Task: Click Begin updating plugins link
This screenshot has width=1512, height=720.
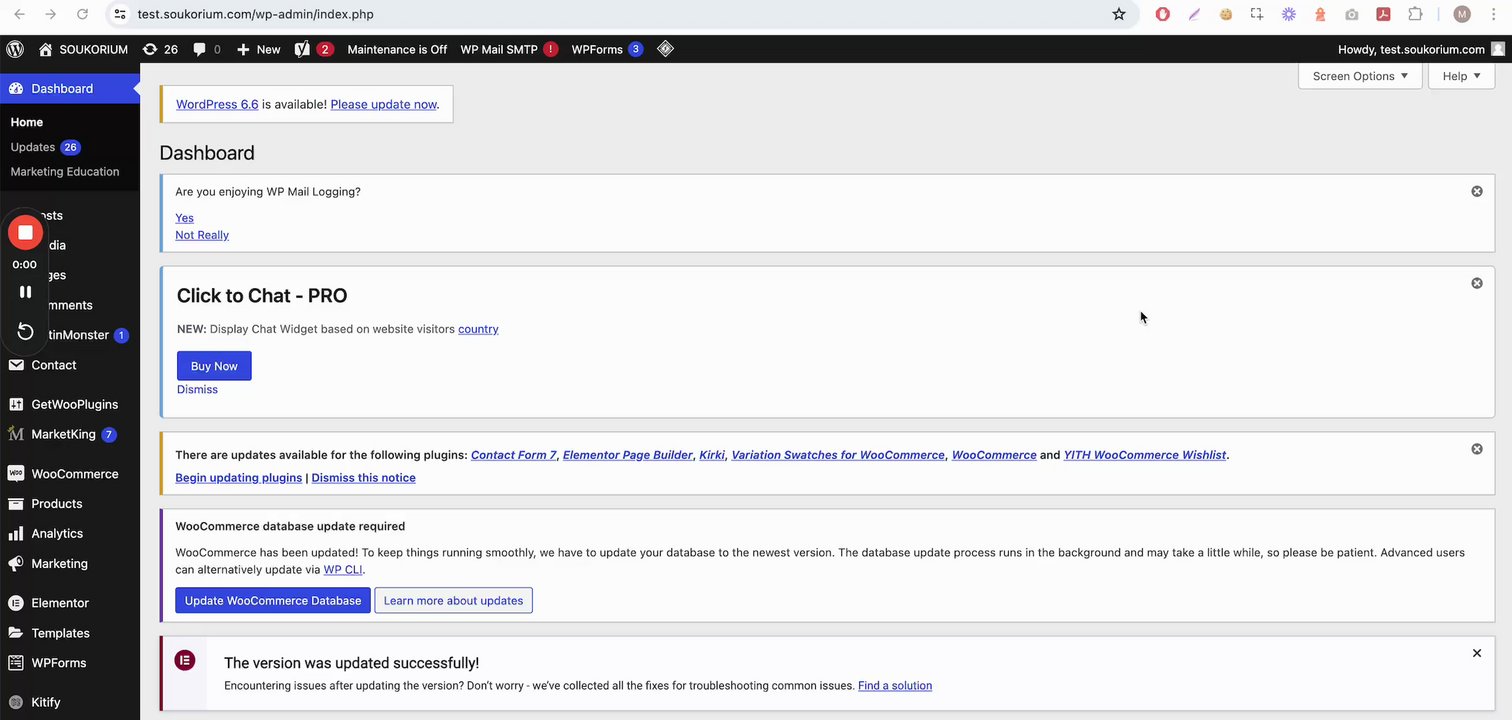Action: click(238, 478)
